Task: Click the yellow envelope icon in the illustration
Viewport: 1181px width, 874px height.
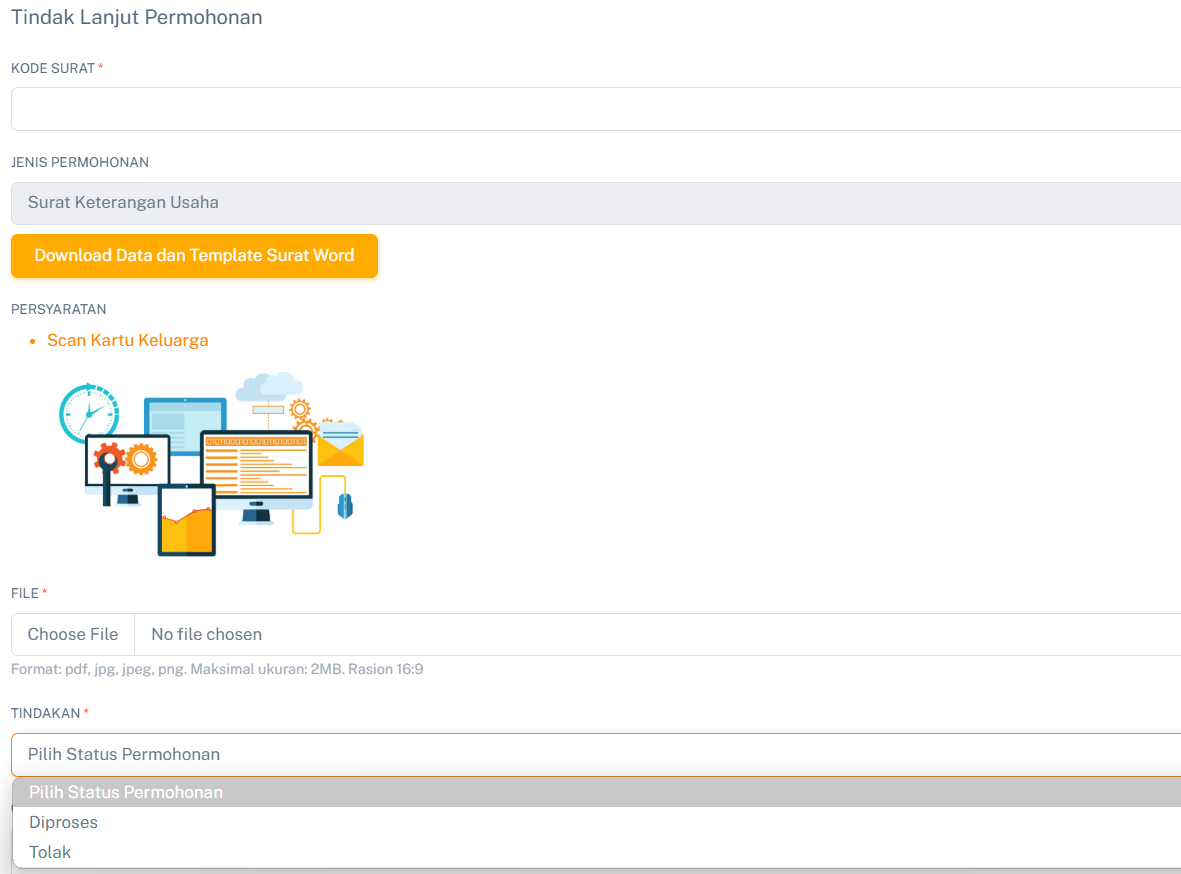Action: [x=343, y=446]
